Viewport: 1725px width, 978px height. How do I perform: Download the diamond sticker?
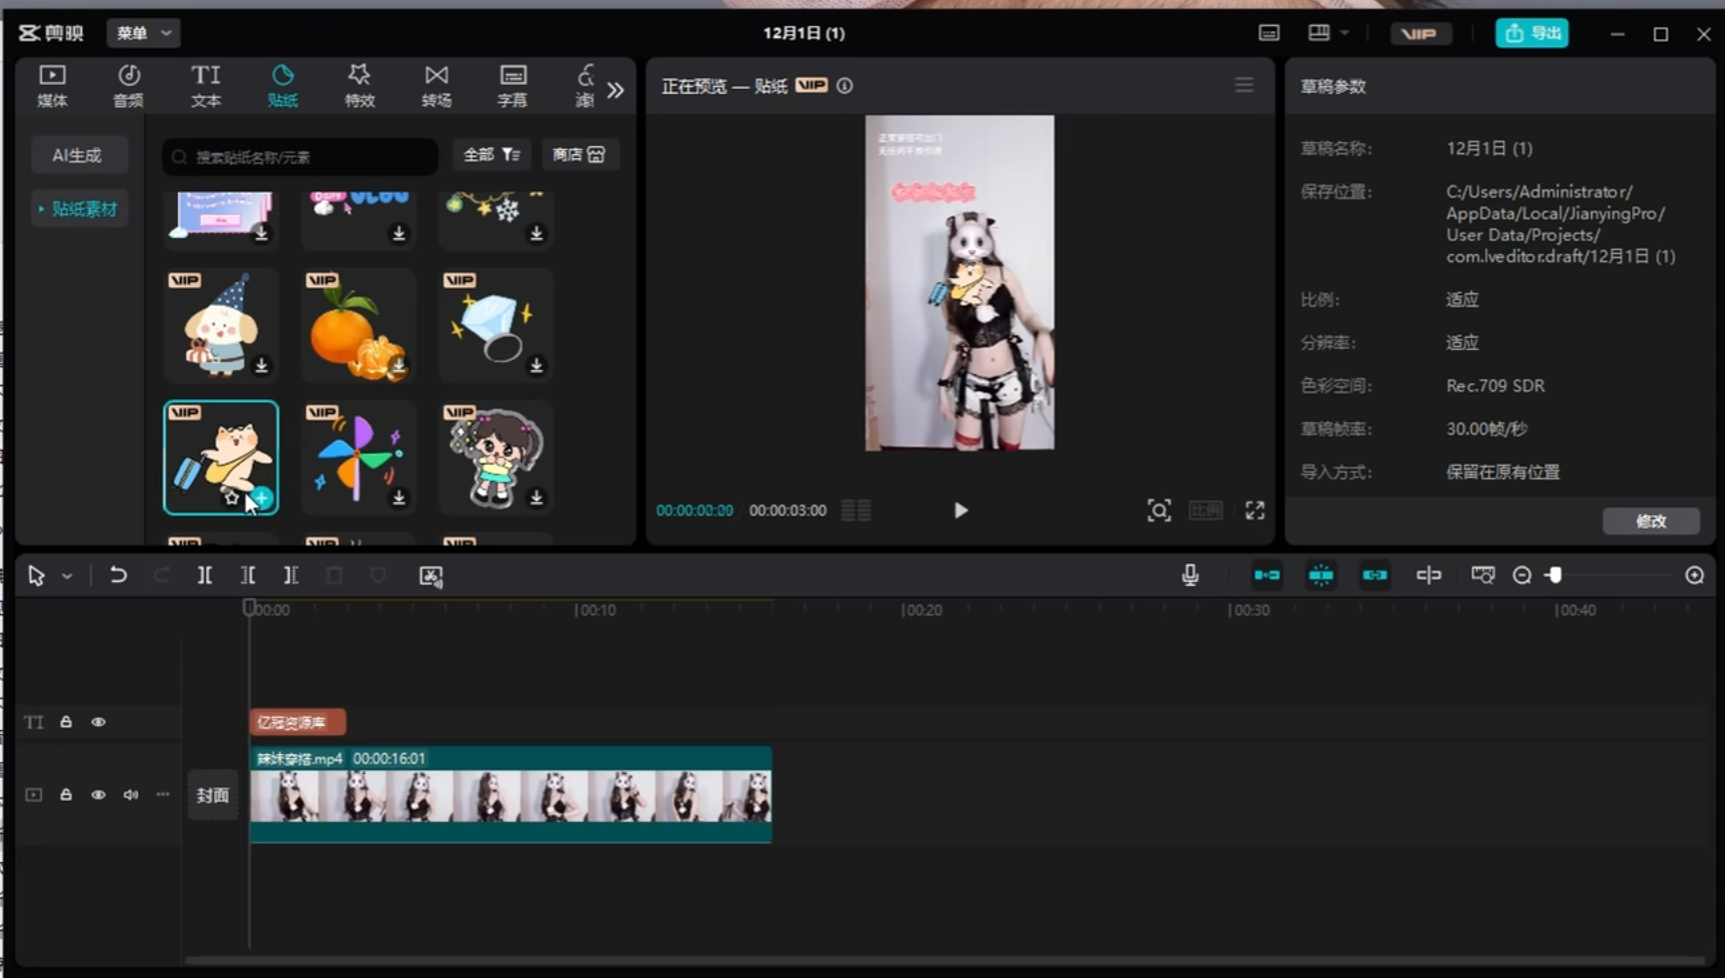click(x=536, y=368)
